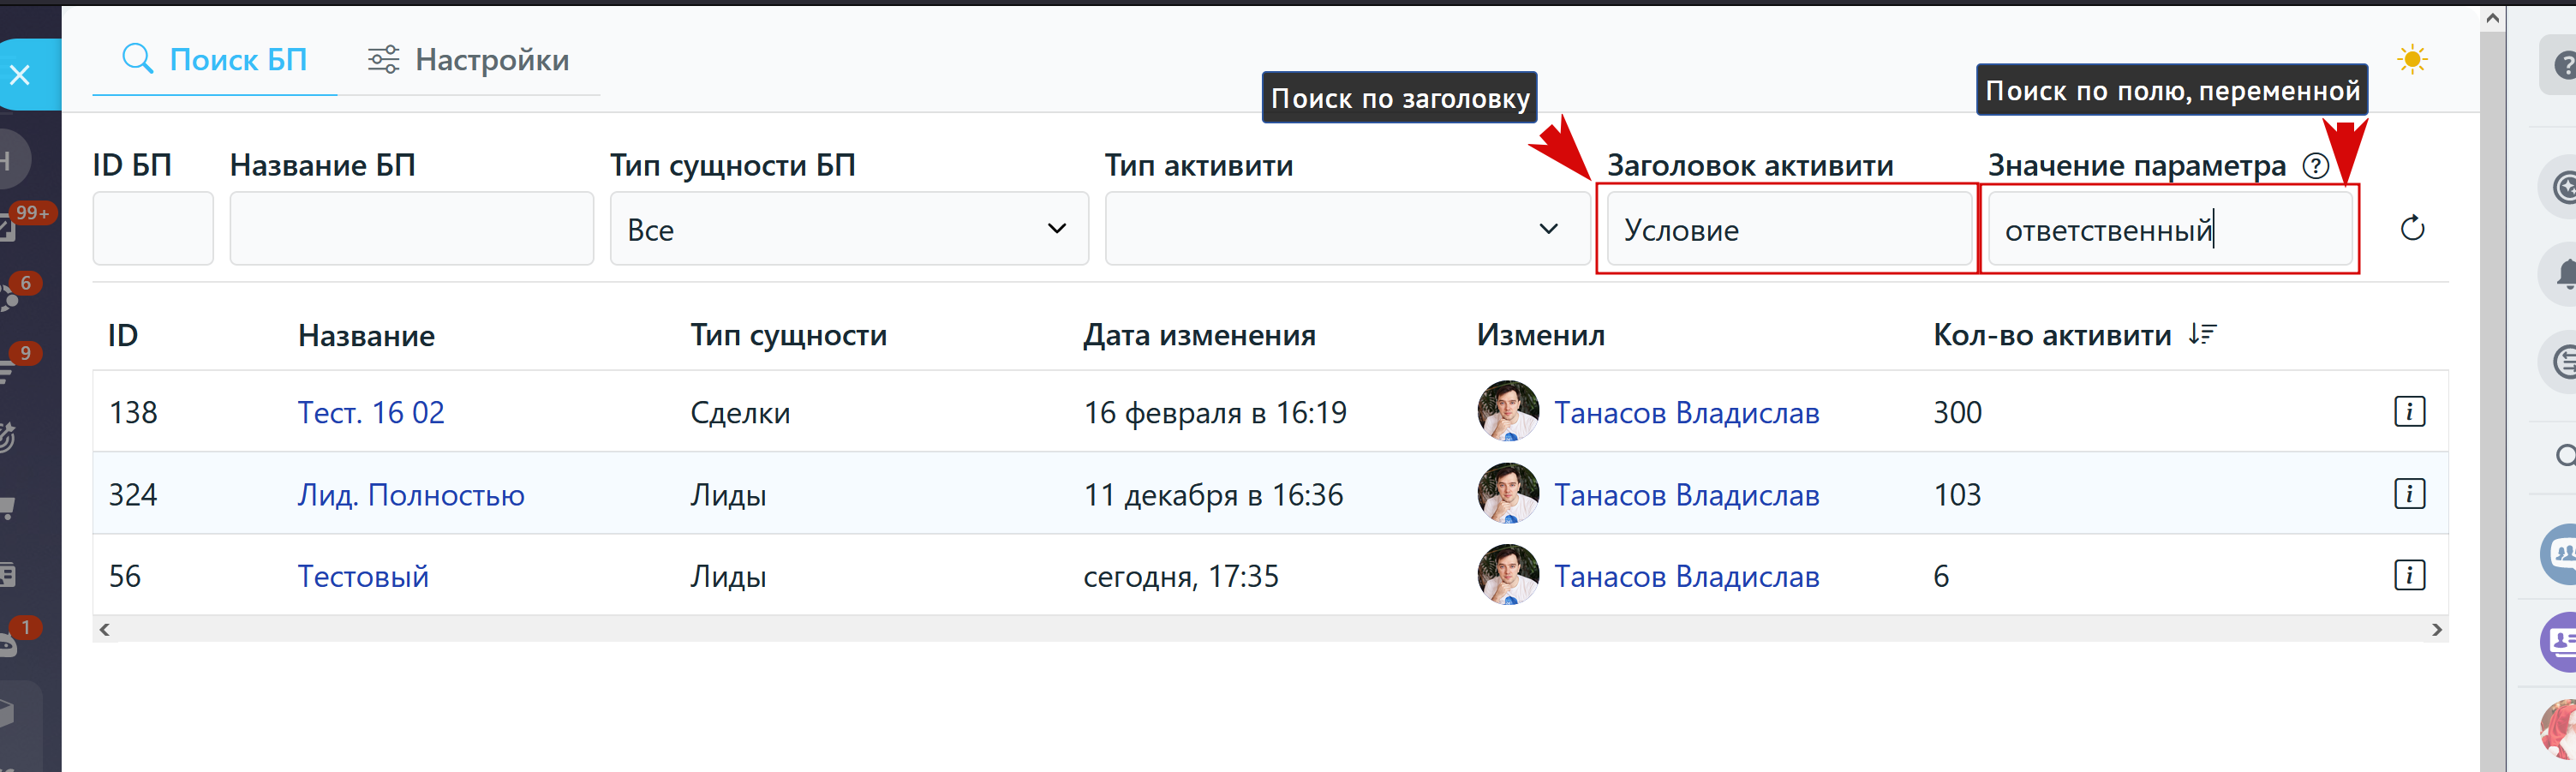Click the Заголовок активити field
The height and width of the screenshot is (772, 2576).
[1787, 229]
